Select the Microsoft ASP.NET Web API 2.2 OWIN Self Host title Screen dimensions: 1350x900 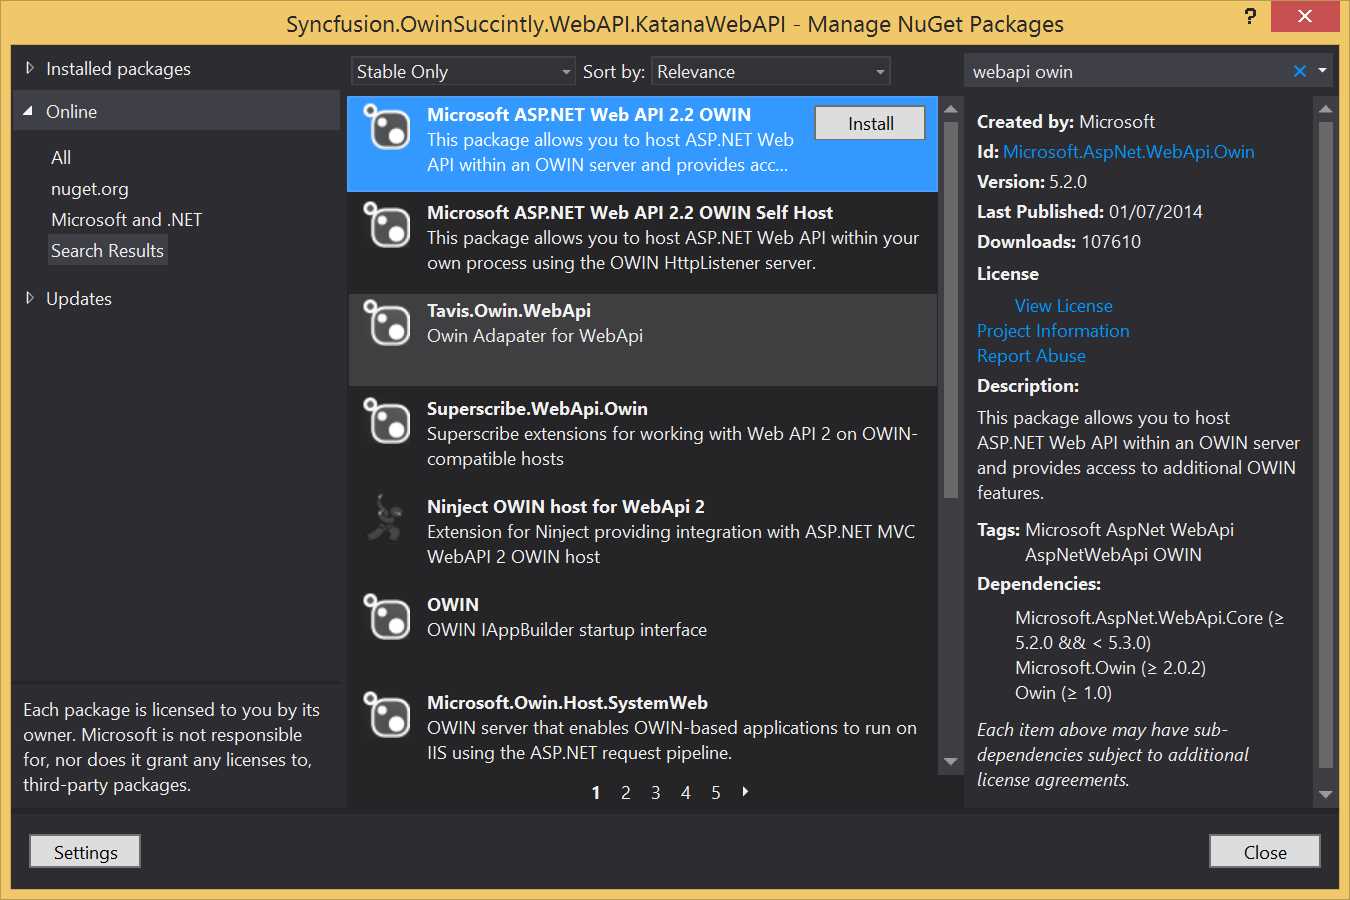[630, 212]
